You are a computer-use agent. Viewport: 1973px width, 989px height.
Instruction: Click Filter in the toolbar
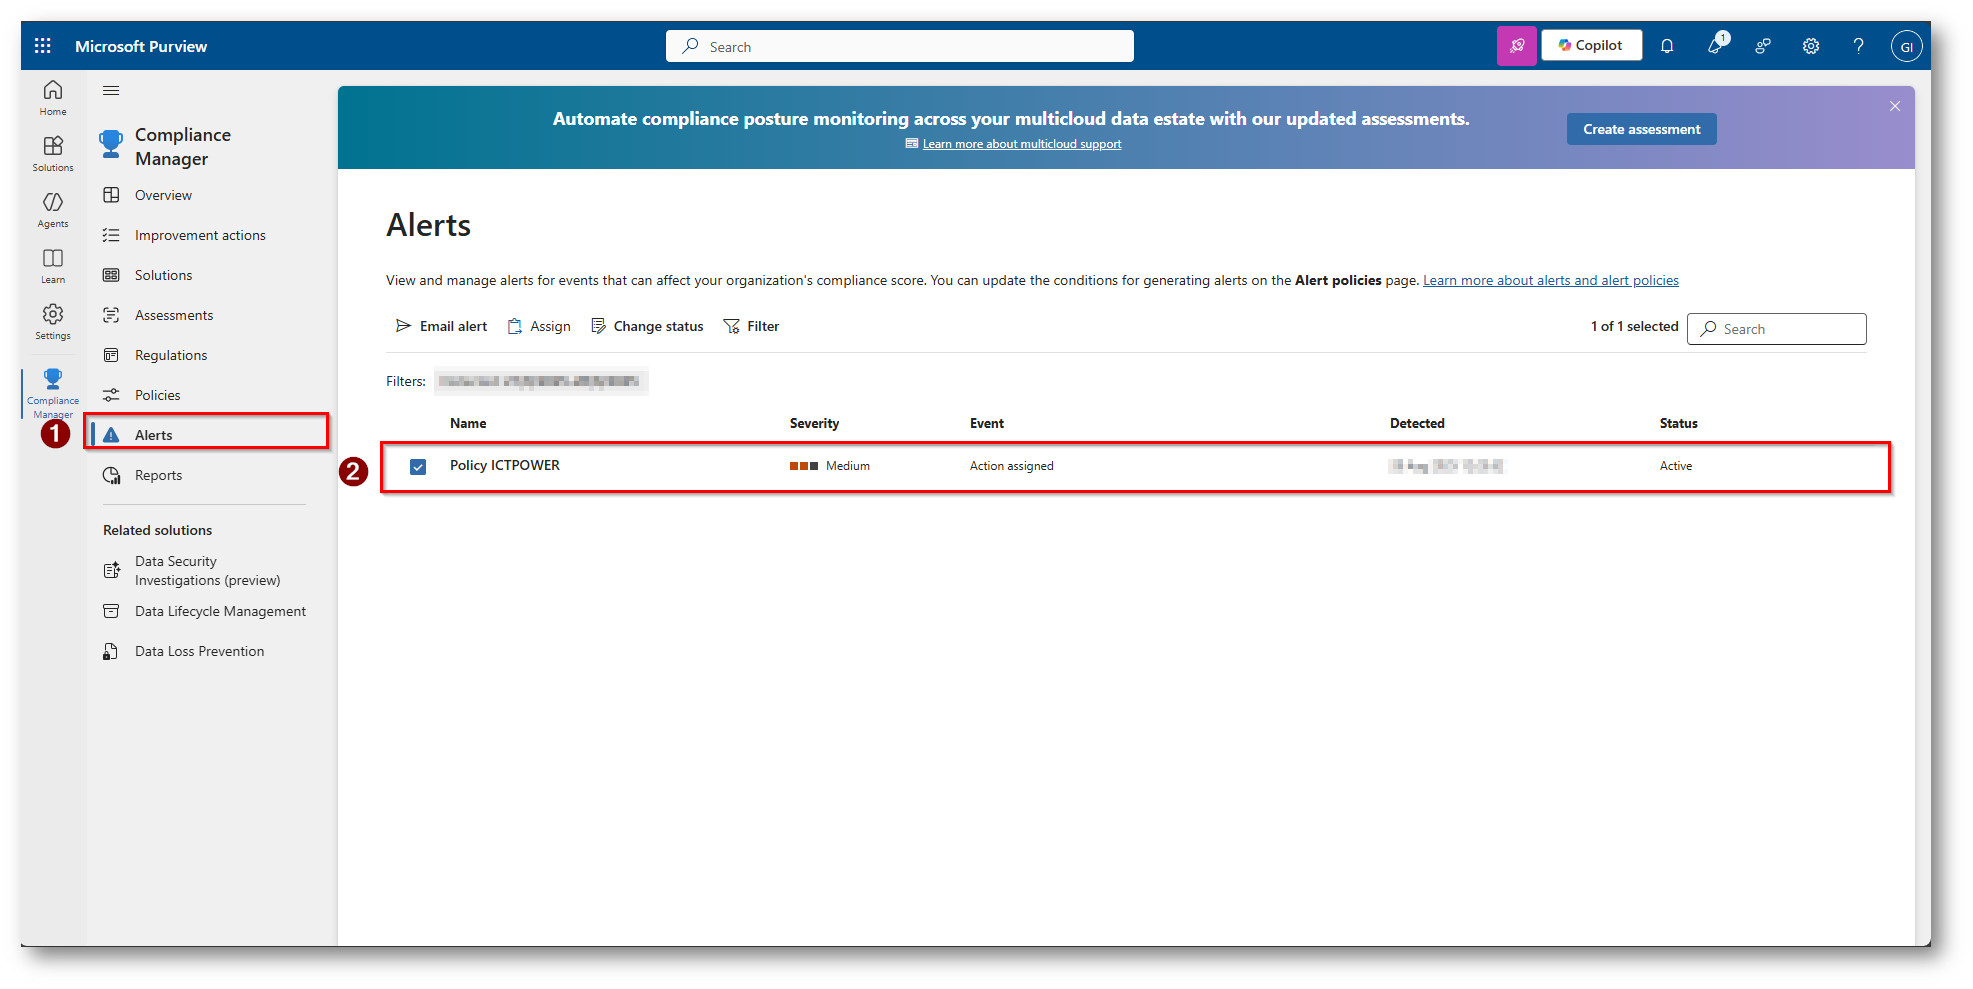pos(751,326)
